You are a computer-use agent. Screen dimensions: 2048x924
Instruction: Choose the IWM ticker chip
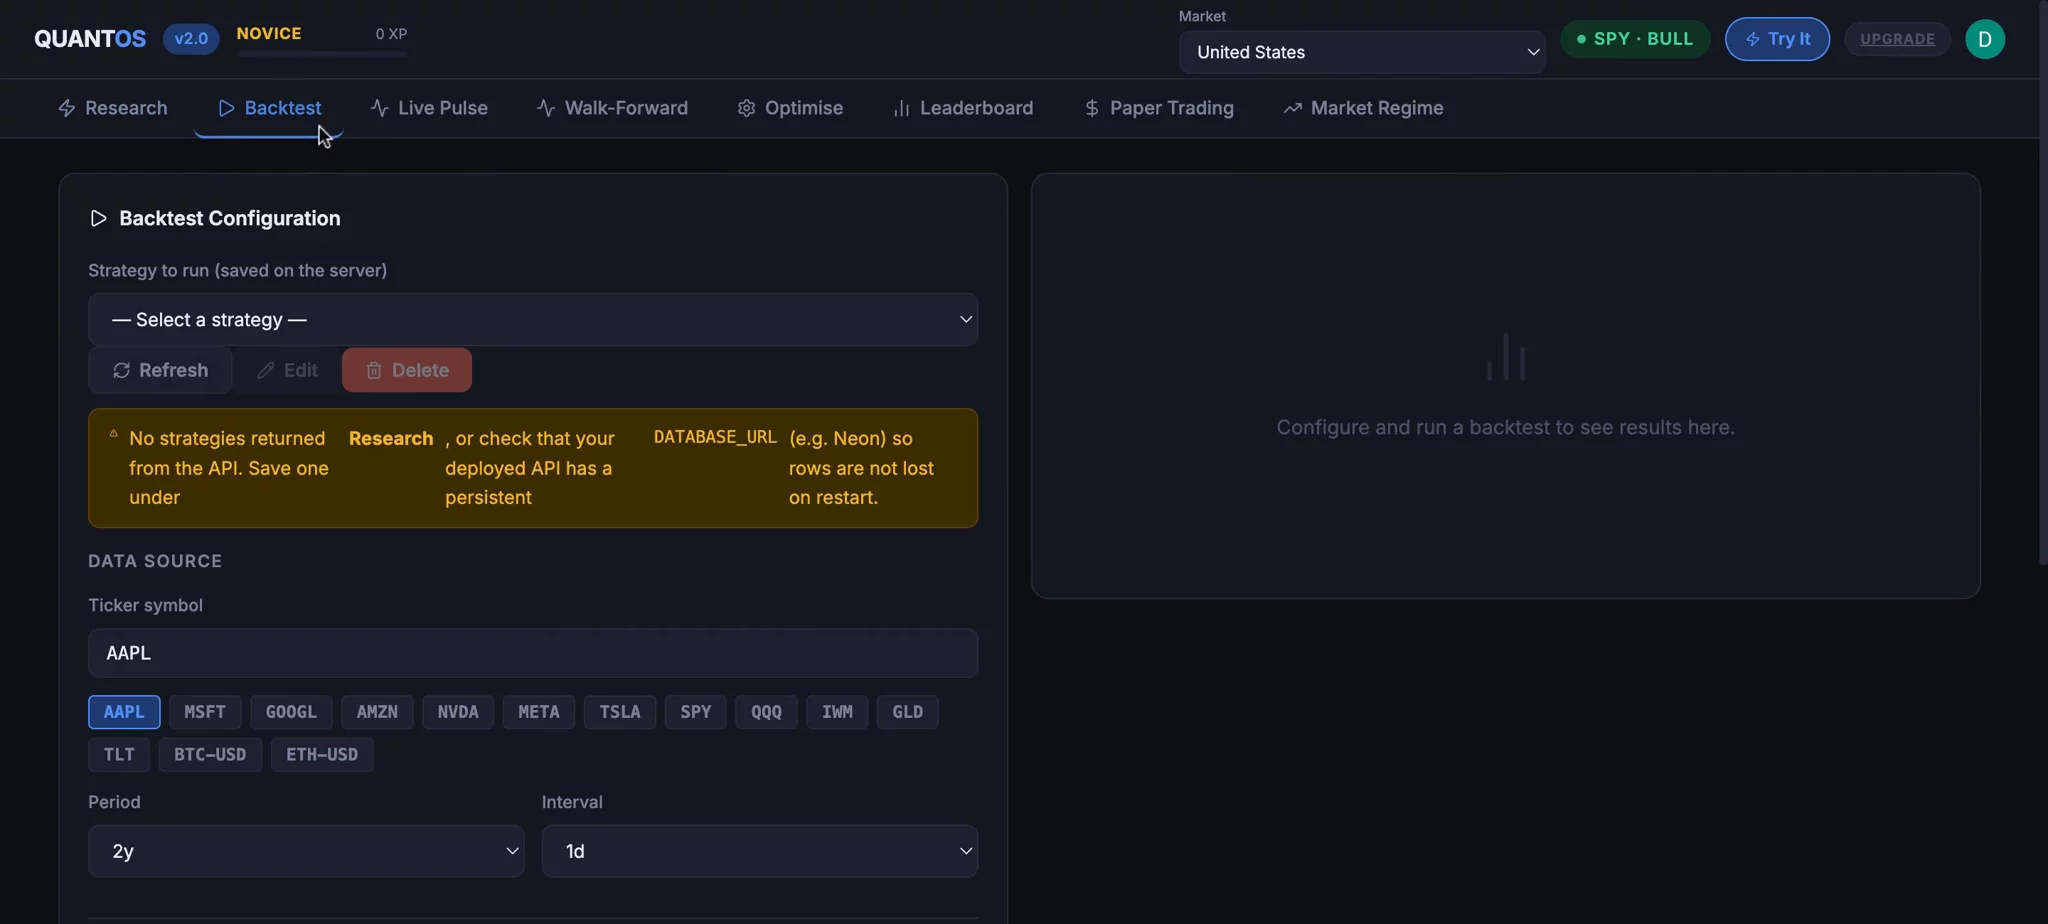click(837, 712)
